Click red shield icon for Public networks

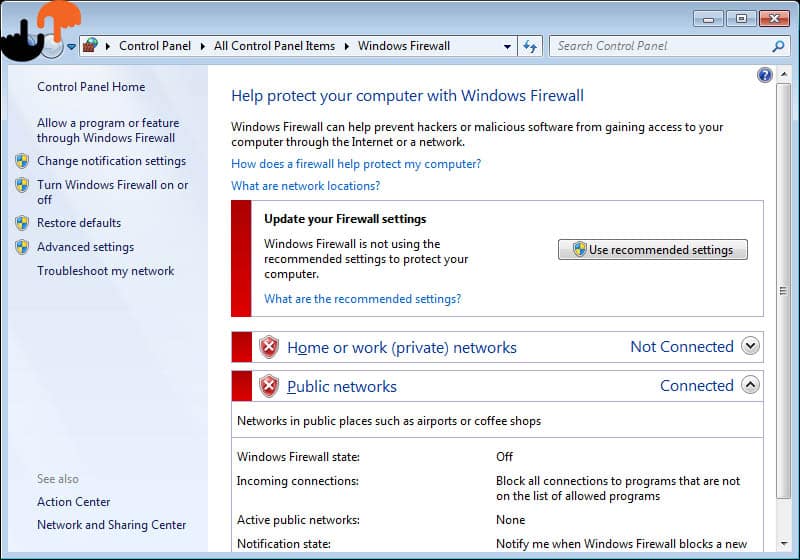(269, 386)
